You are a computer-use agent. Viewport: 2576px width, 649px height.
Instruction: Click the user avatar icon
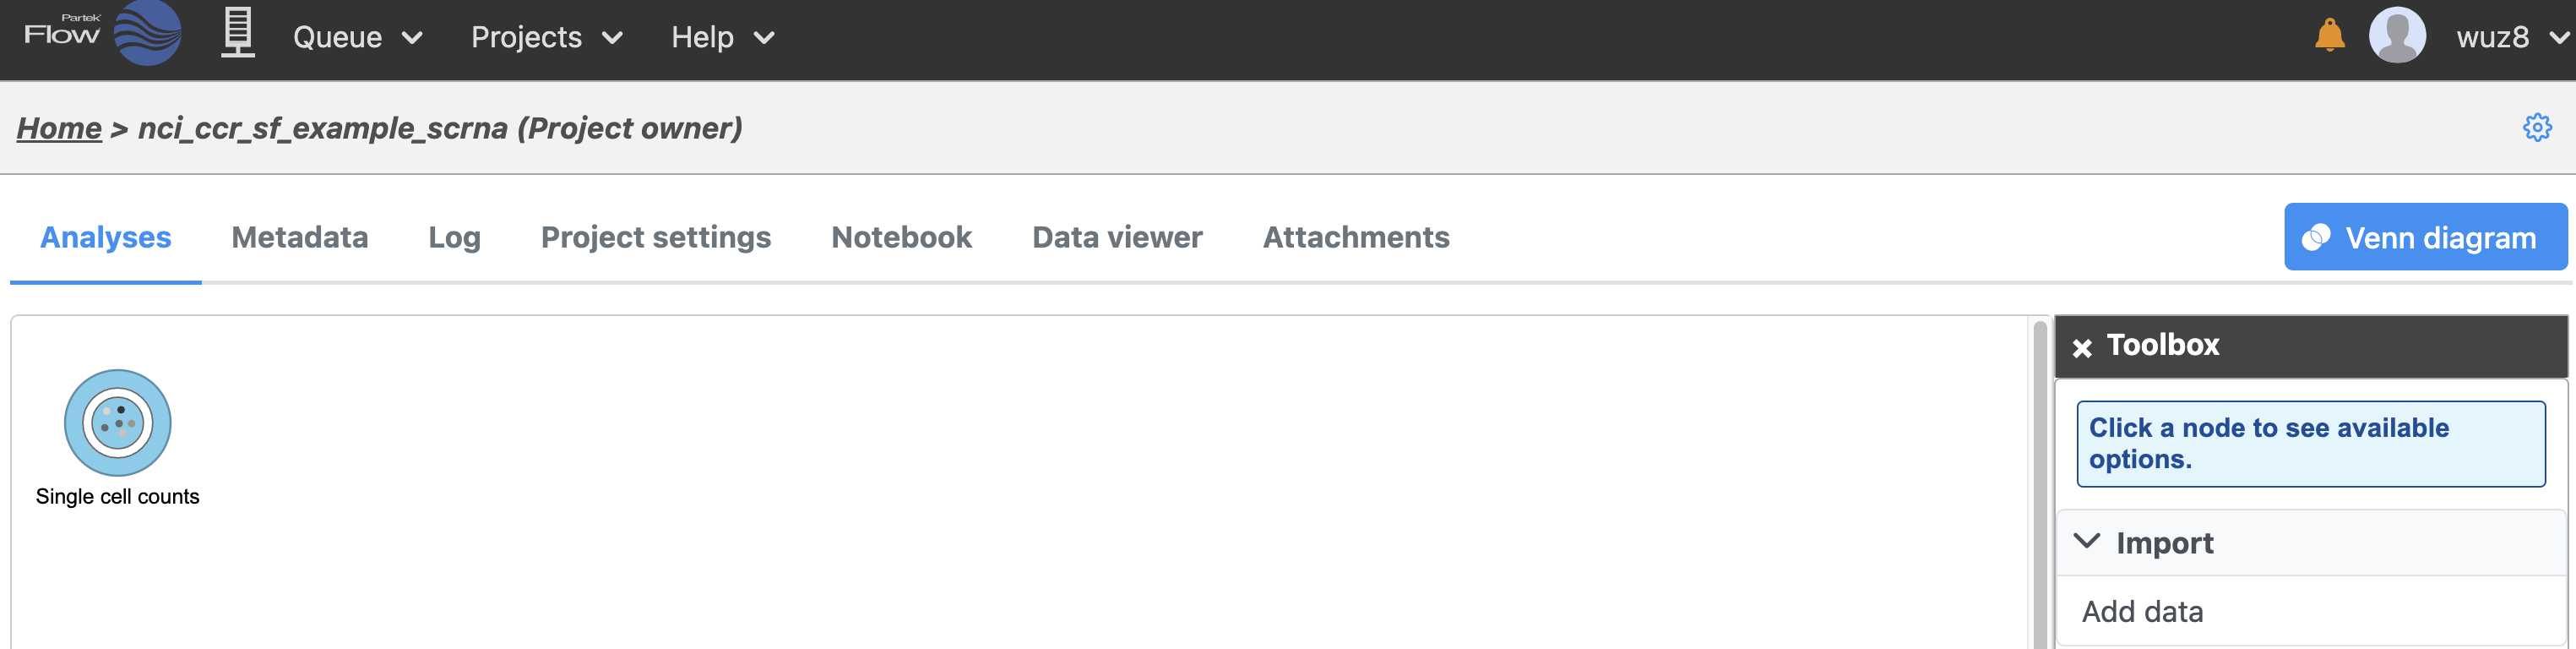[x=2396, y=36]
